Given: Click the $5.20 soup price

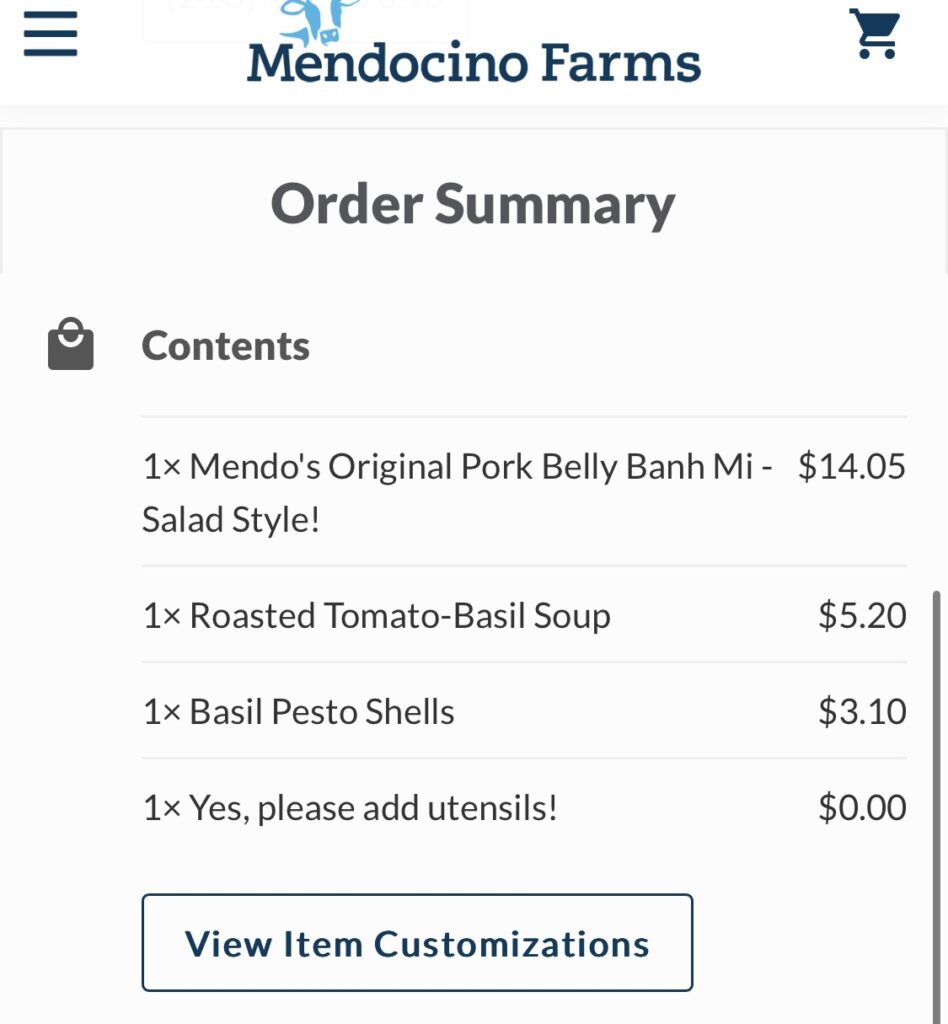Looking at the screenshot, I should click(862, 615).
